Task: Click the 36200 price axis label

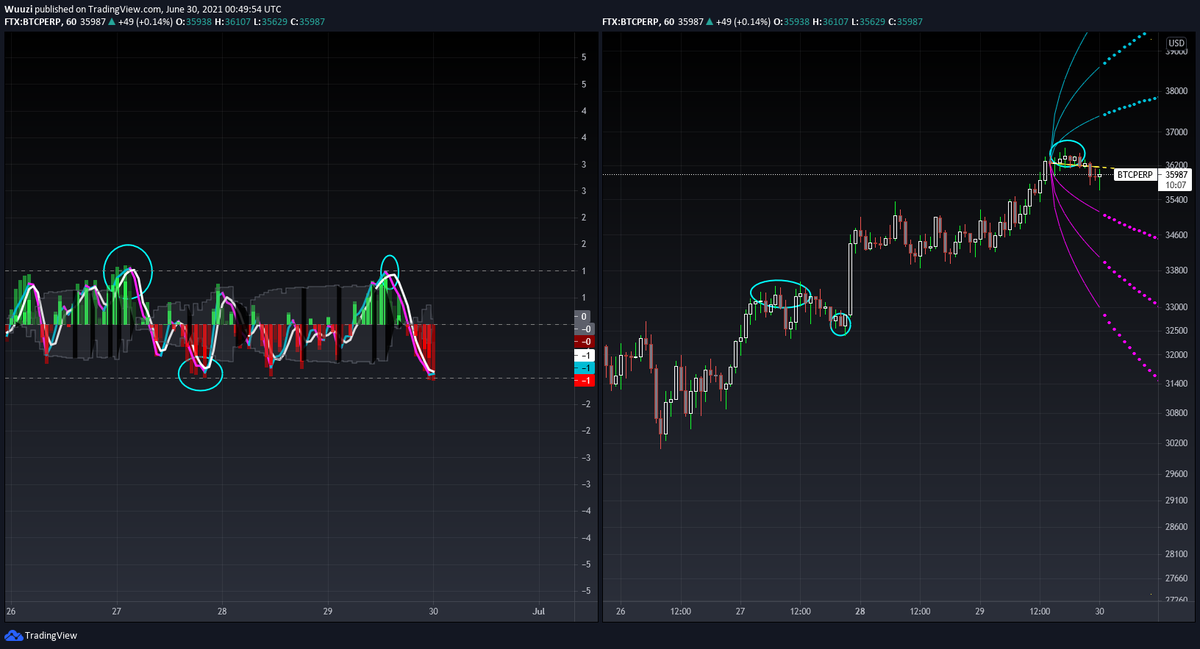Action: [1176, 165]
